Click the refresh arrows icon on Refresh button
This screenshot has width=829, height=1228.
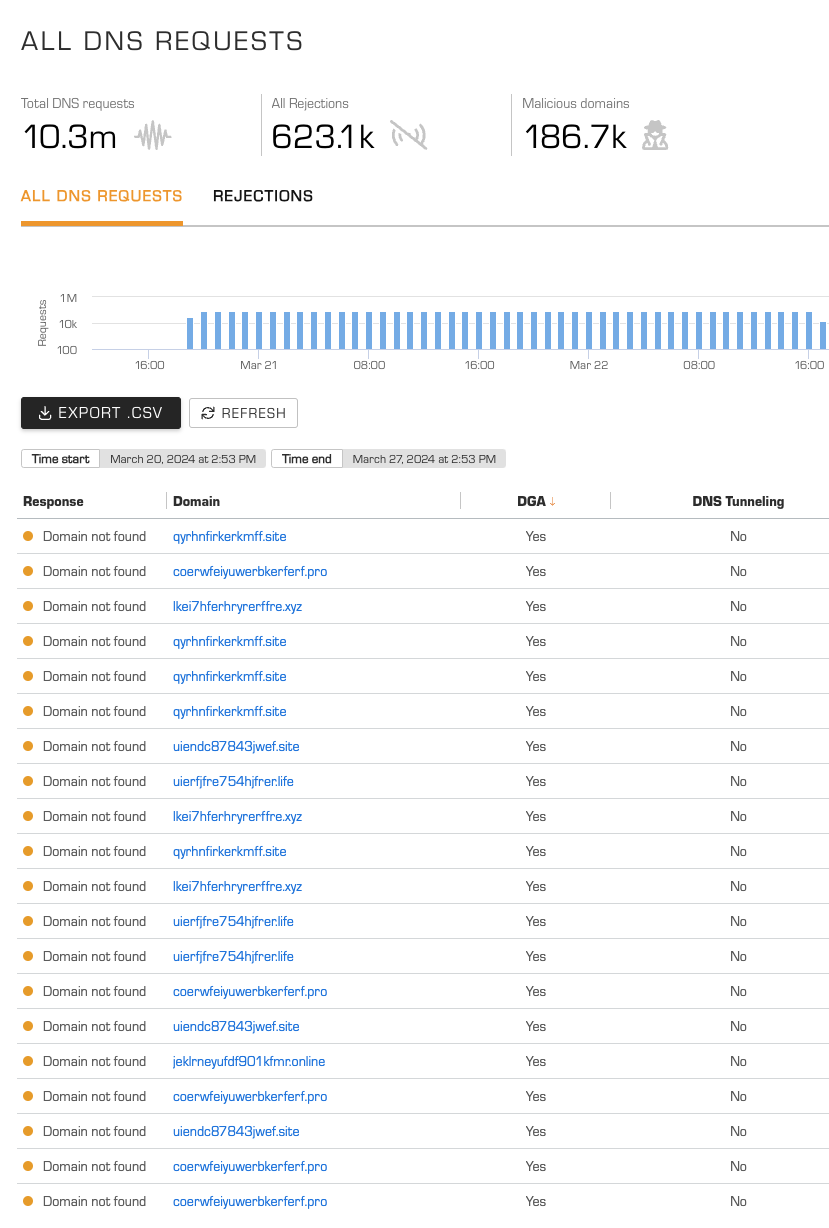[x=208, y=413]
